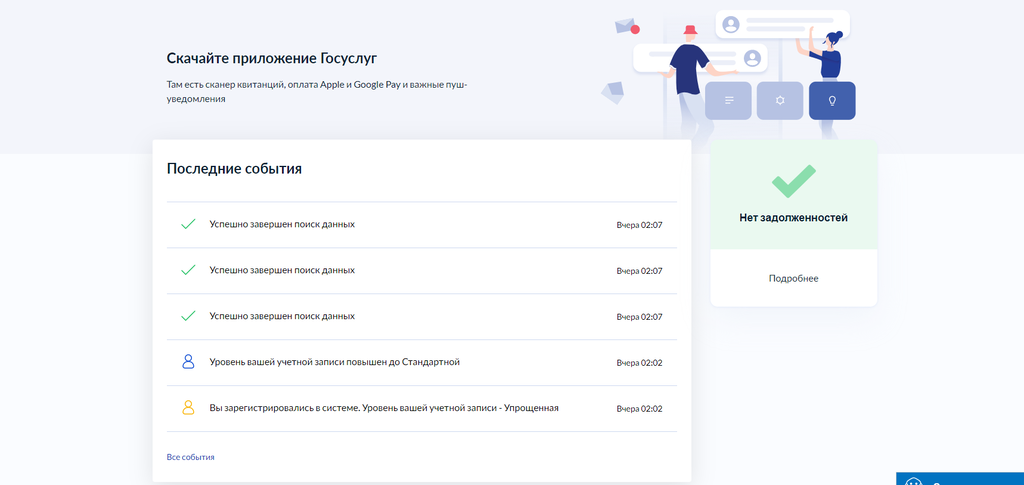Click the list tile icon in banner illustration

click(x=728, y=101)
